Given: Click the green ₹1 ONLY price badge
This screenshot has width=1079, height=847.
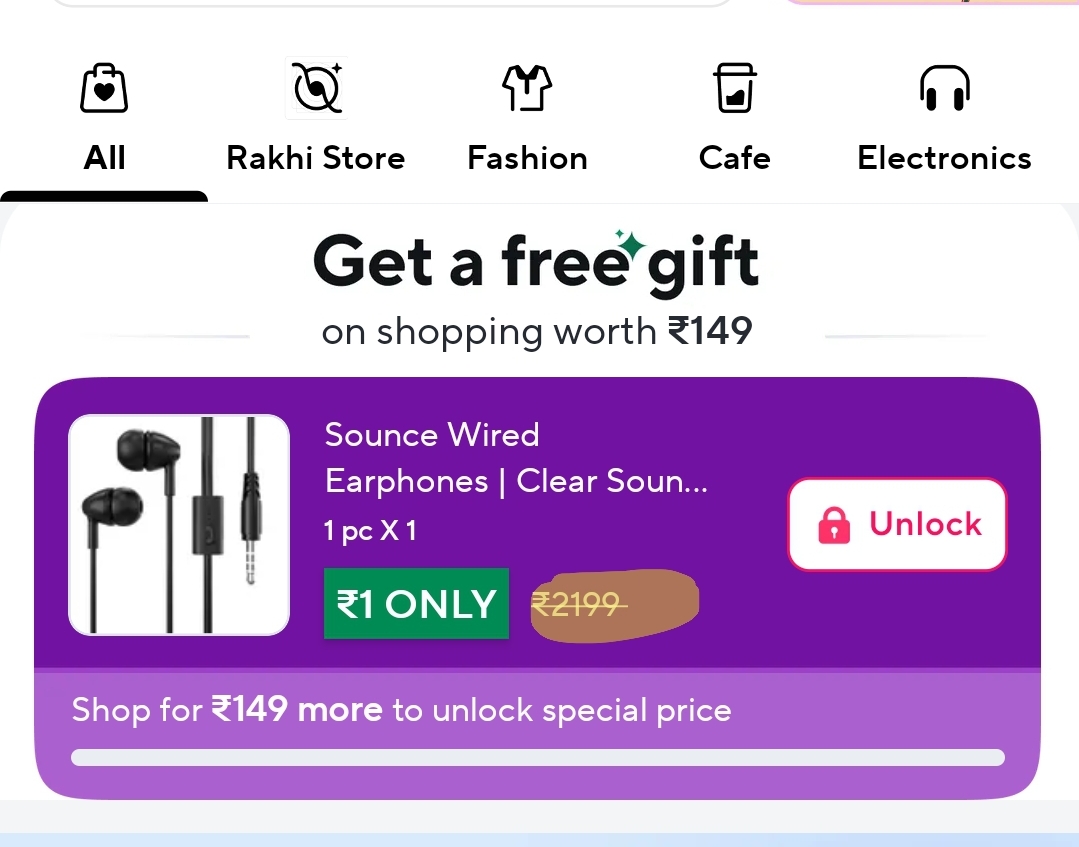Looking at the screenshot, I should tap(416, 603).
